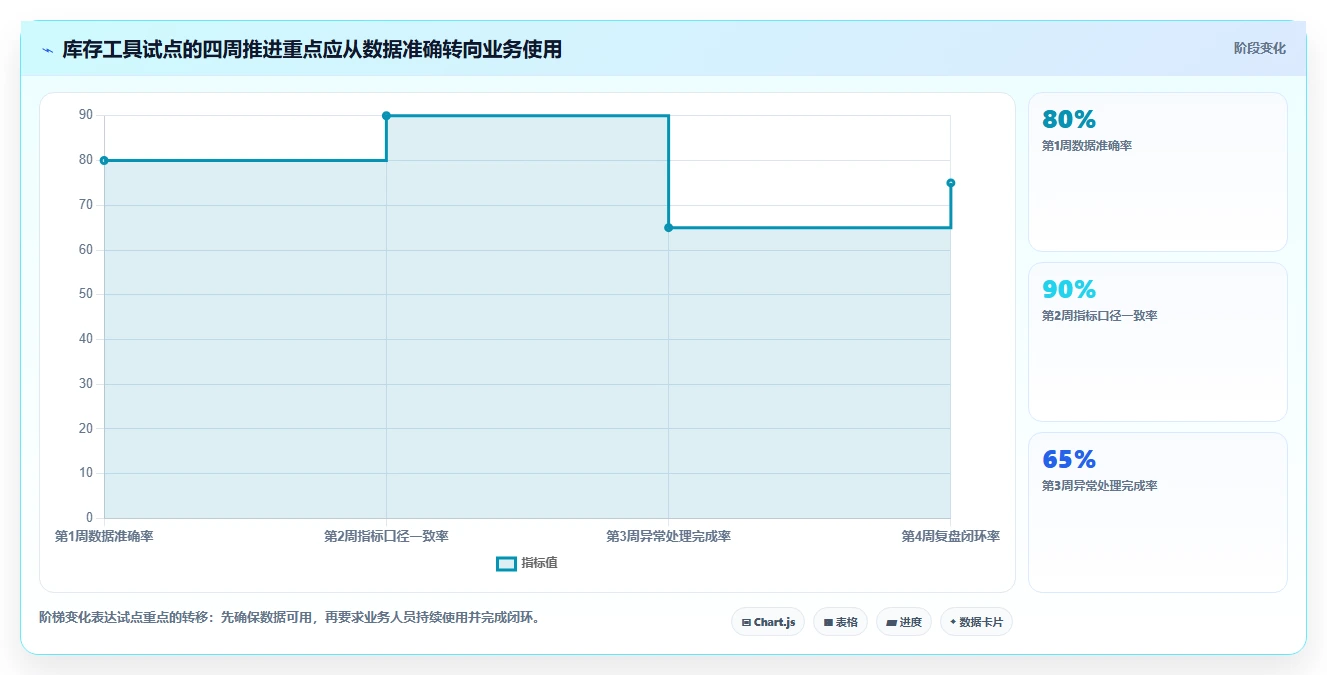This screenshot has width=1327, height=675.
Task: Click the x-axis label 第1周数据准确率
Action: 104,536
